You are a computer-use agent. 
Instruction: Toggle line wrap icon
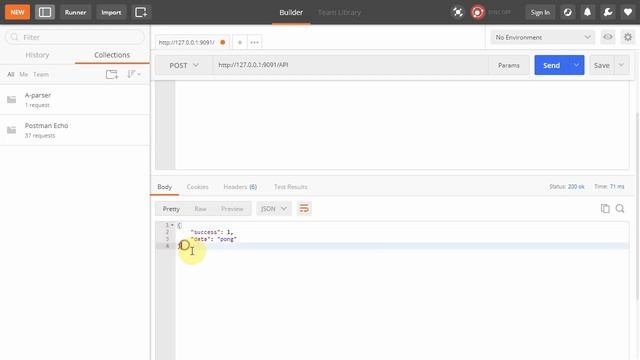(x=304, y=209)
